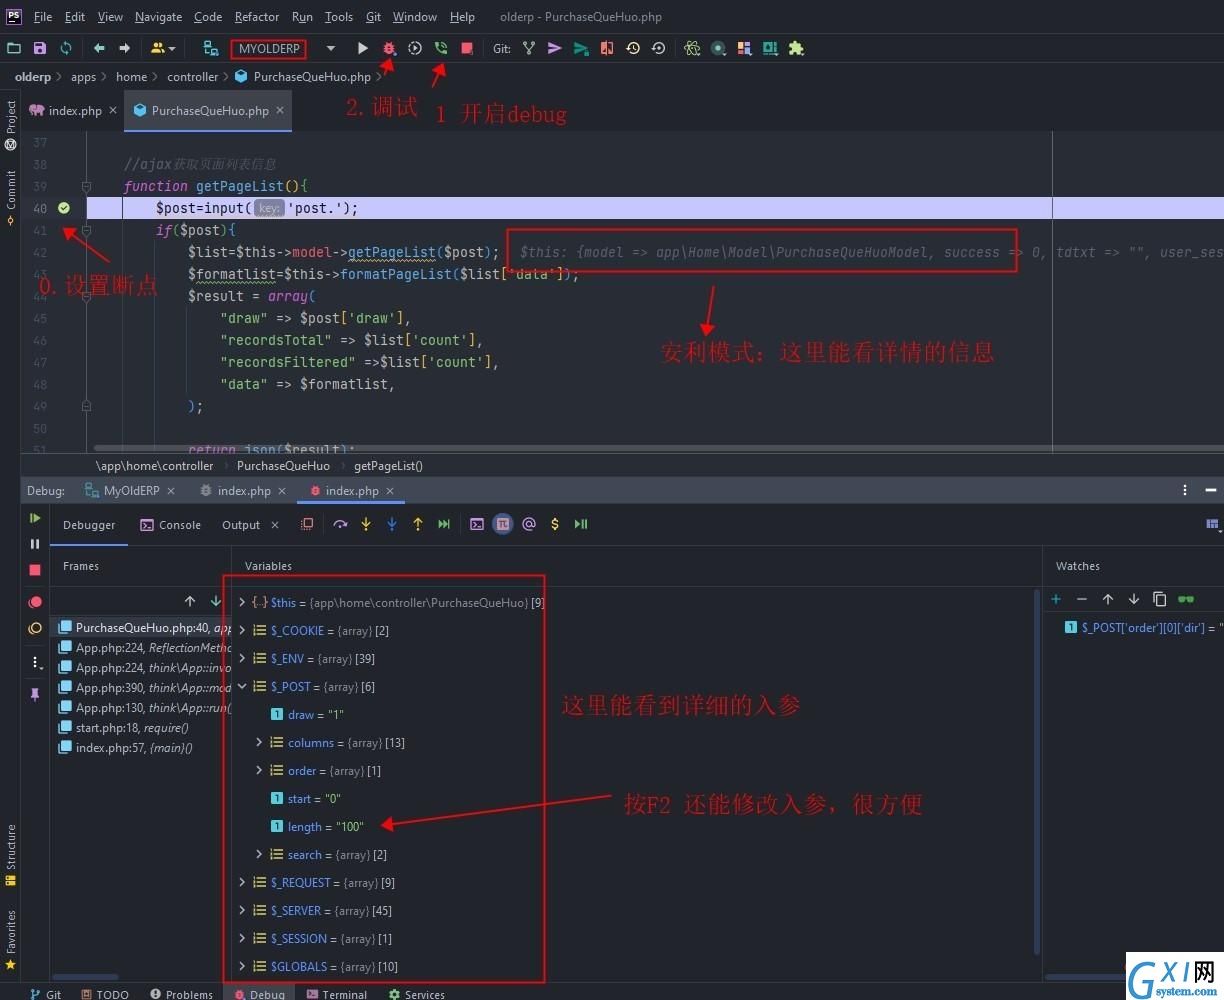Click the Synchronize/reload toolbar icon
Screen dimensions: 1224x1000
(x=66, y=48)
